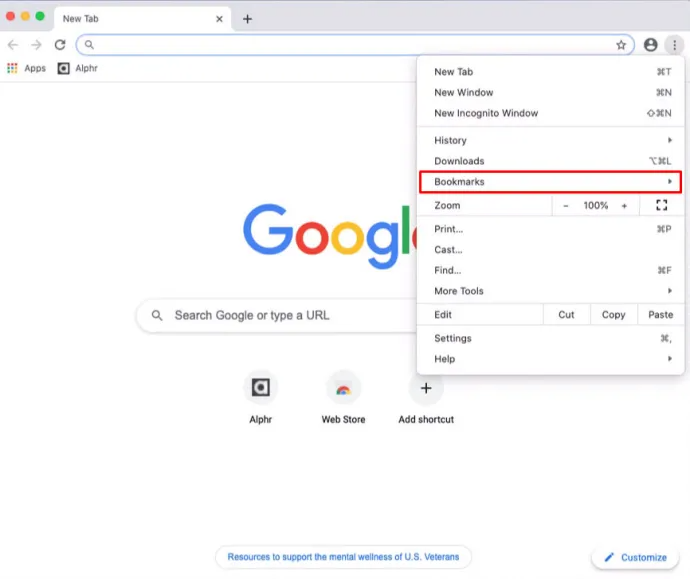The image size is (690, 579).
Task: Click the Google search box
Action: tap(276, 315)
